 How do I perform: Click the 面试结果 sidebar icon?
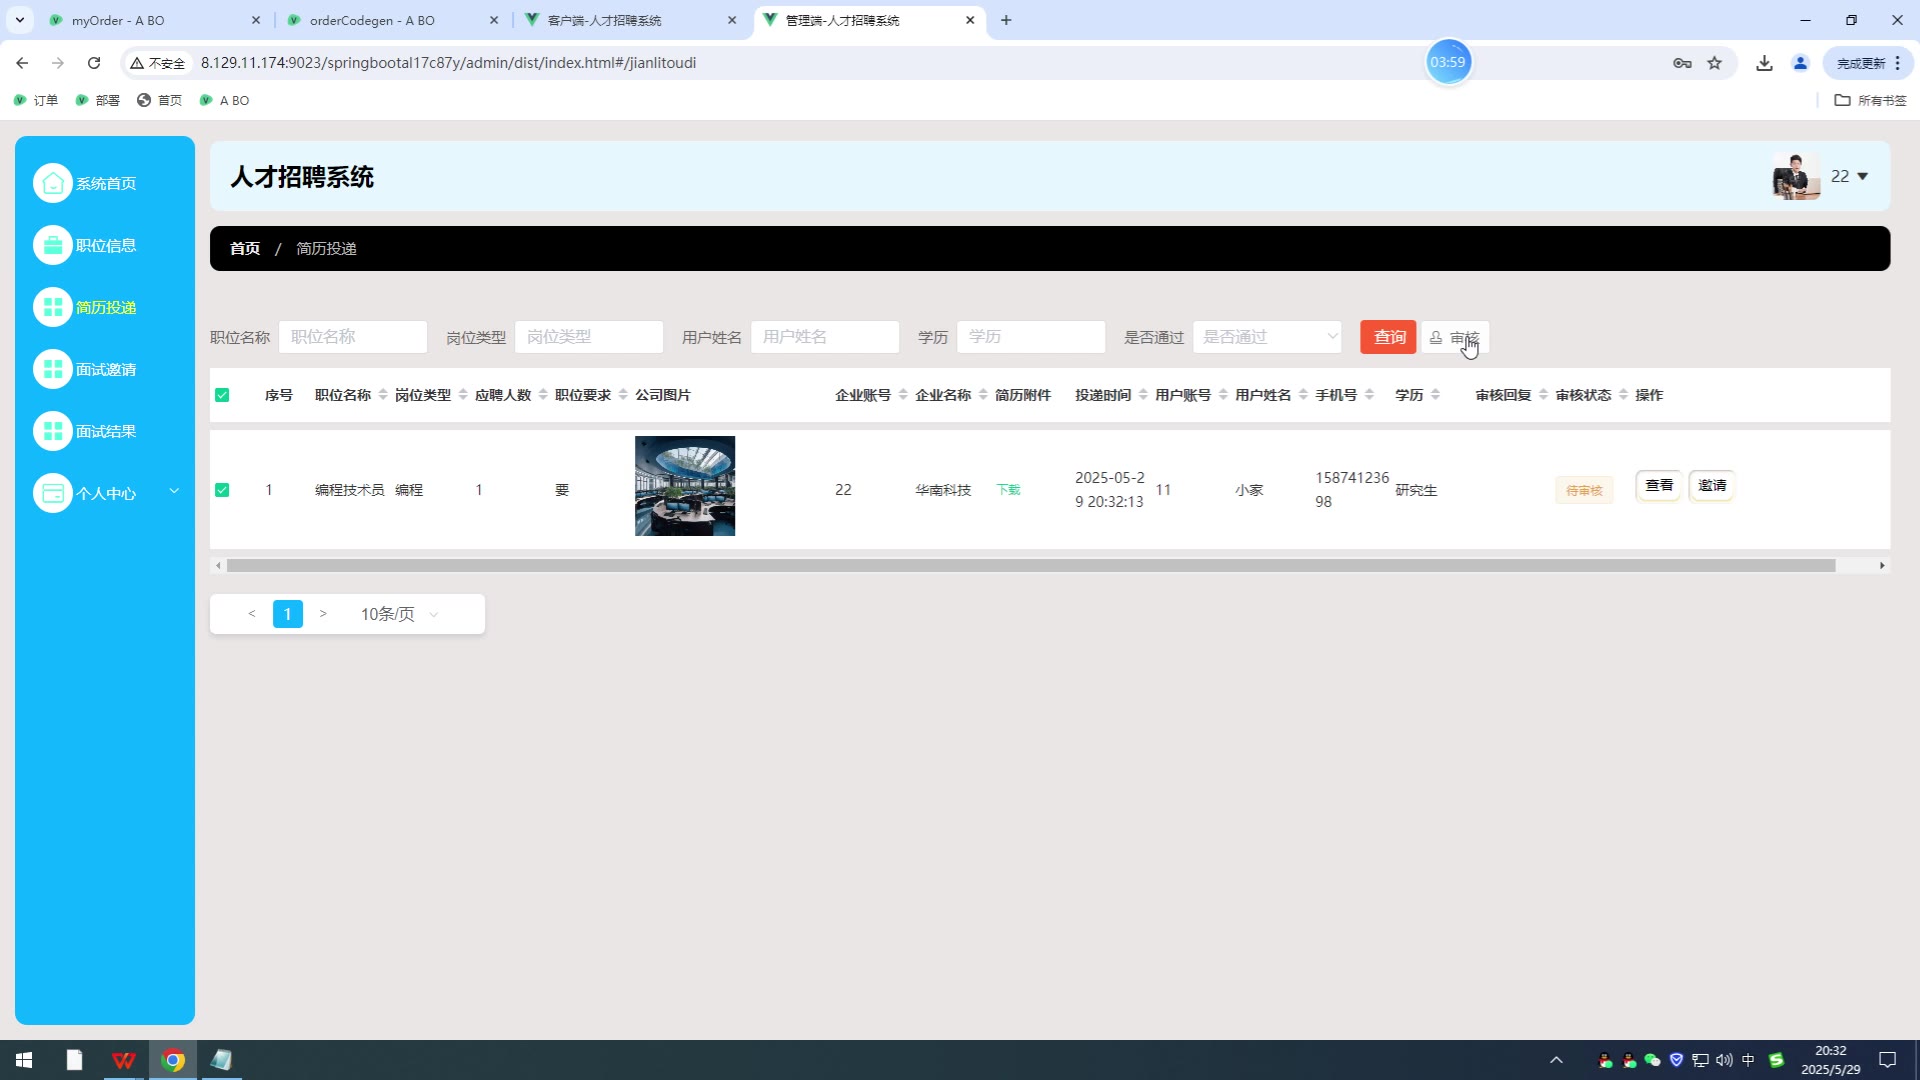pos(53,431)
